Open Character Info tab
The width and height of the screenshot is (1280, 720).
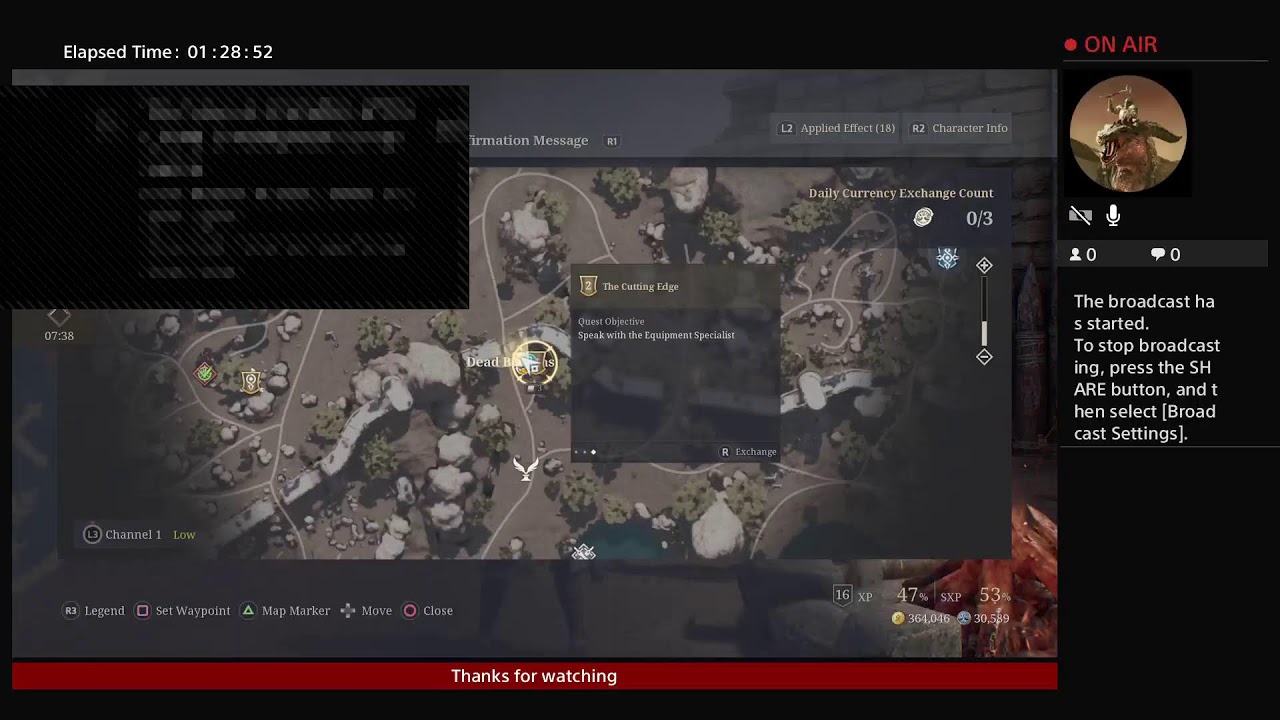pos(959,128)
